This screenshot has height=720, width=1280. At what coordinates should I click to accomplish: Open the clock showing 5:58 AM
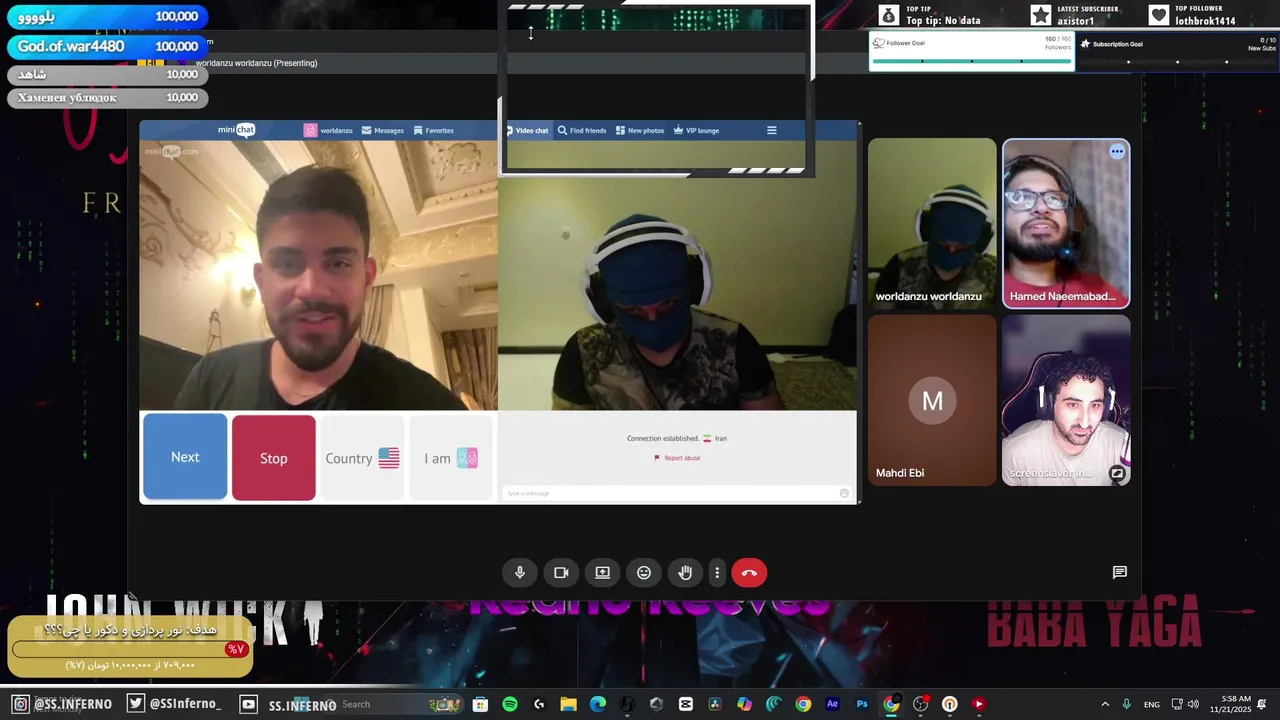coord(1230,704)
